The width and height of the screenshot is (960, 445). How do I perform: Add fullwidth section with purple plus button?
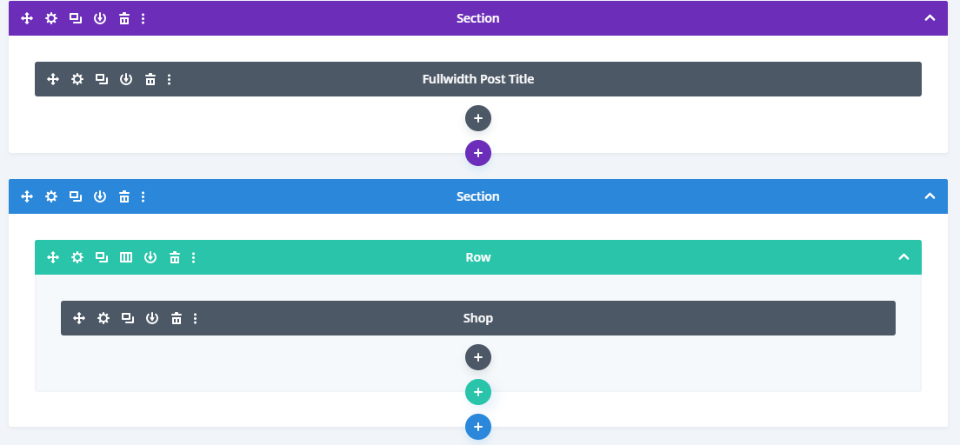[478, 153]
